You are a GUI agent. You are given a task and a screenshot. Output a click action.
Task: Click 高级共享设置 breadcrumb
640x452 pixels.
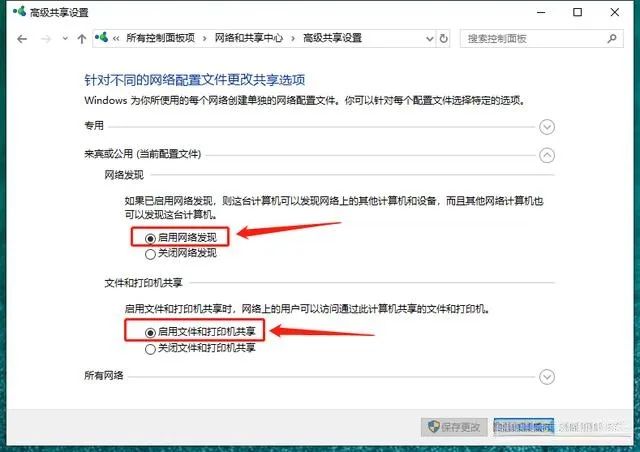(332, 38)
